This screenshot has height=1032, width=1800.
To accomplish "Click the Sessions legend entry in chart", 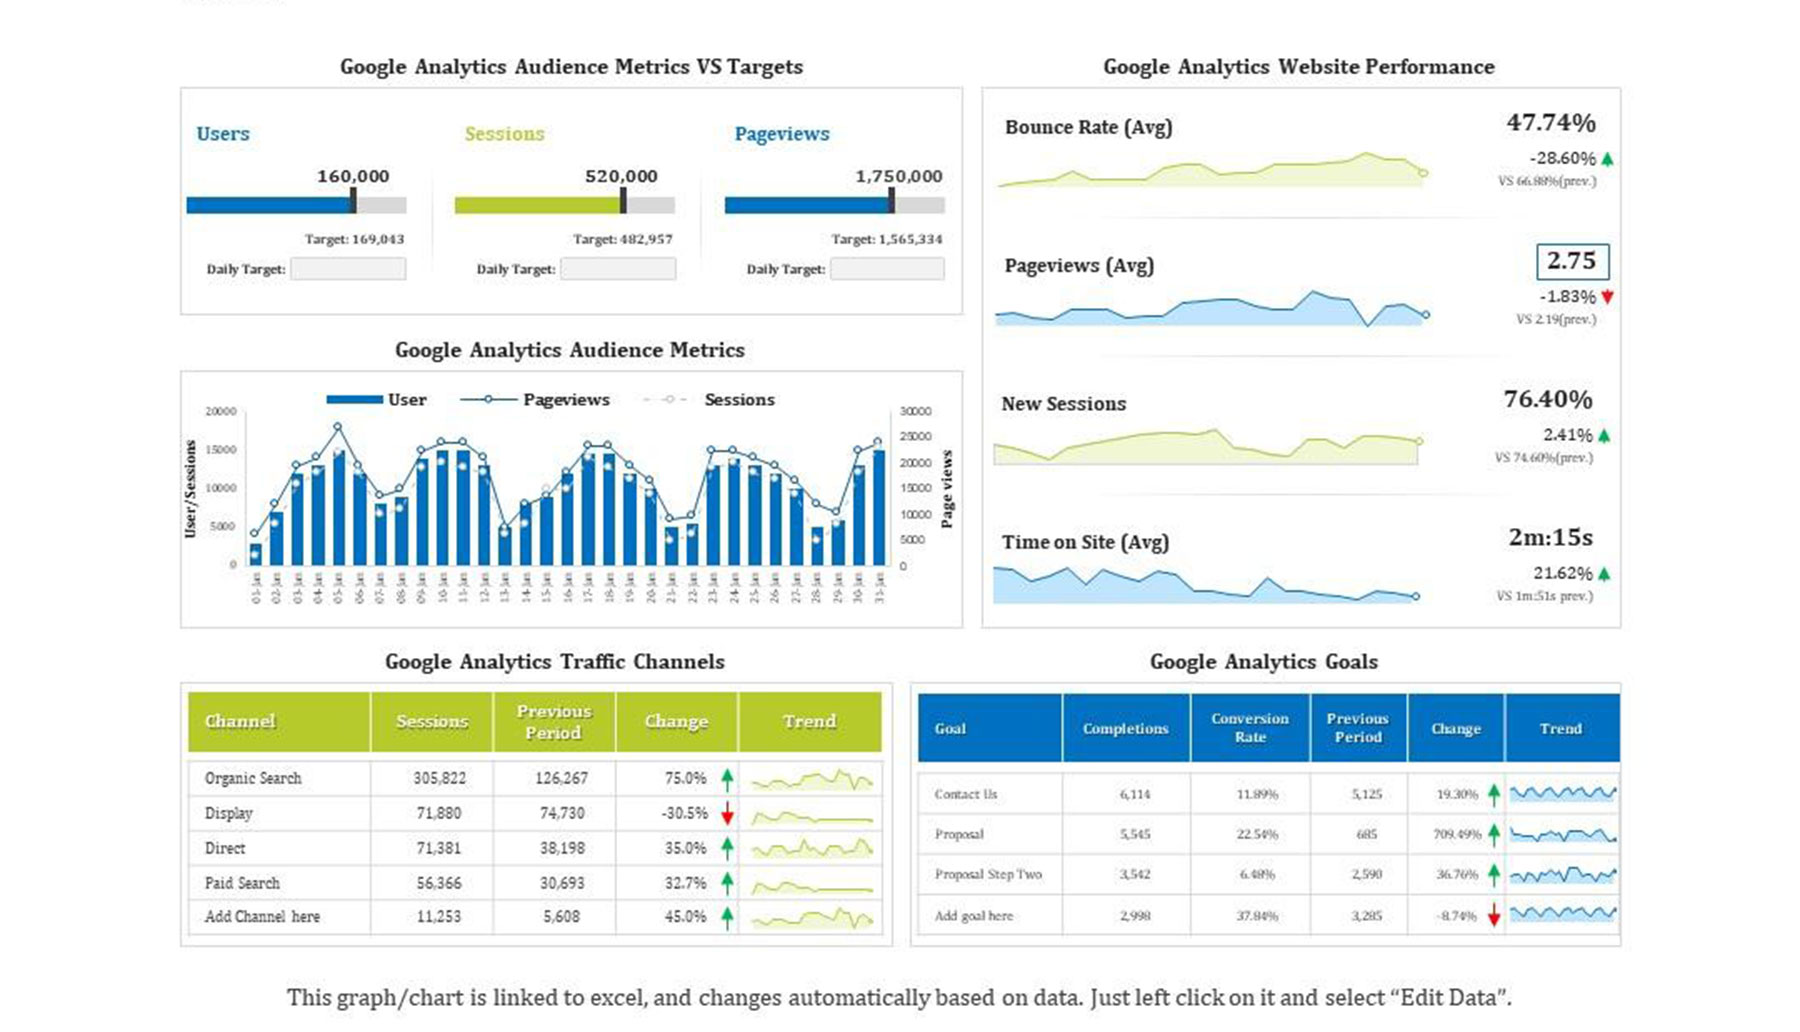I will click(710, 399).
